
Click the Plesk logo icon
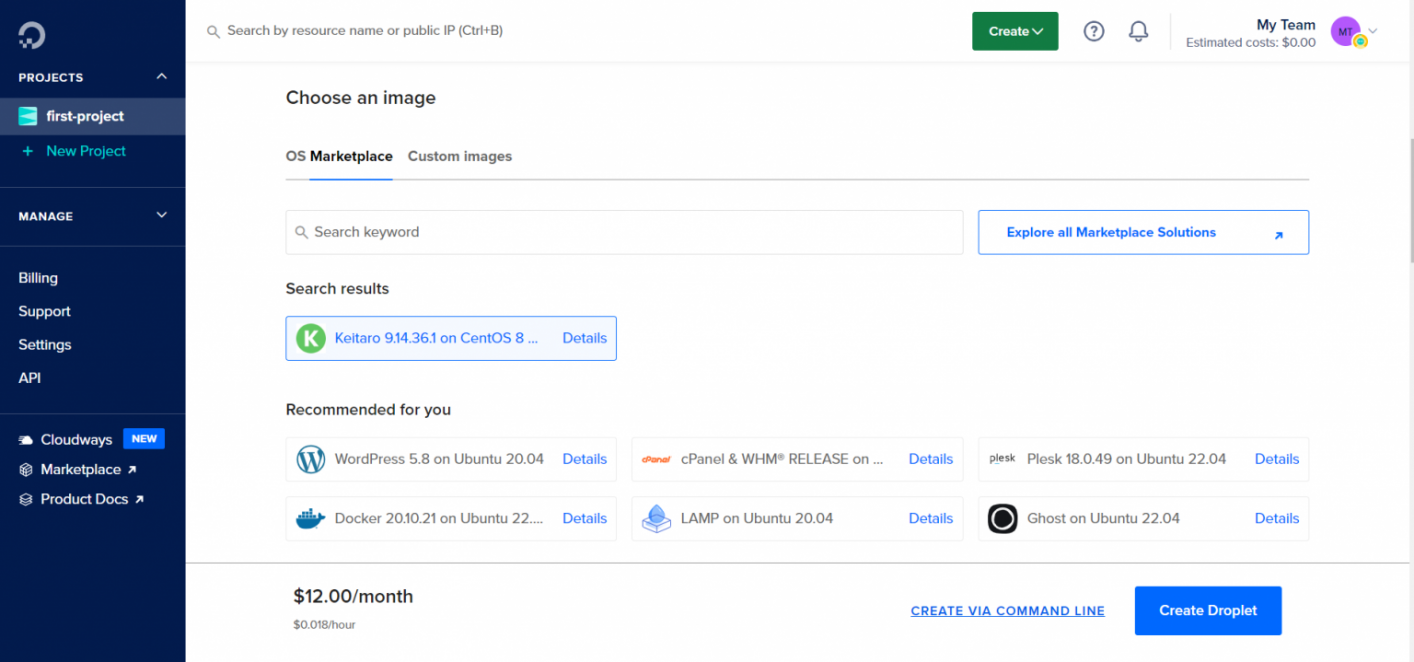[x=1002, y=459]
